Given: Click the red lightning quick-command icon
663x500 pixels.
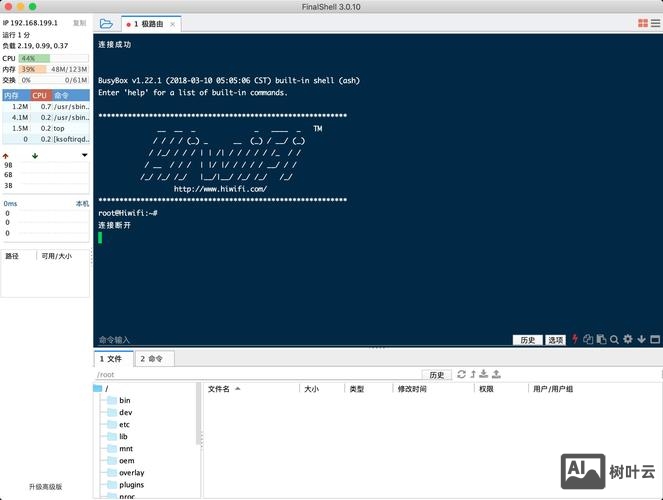Looking at the screenshot, I should click(574, 340).
